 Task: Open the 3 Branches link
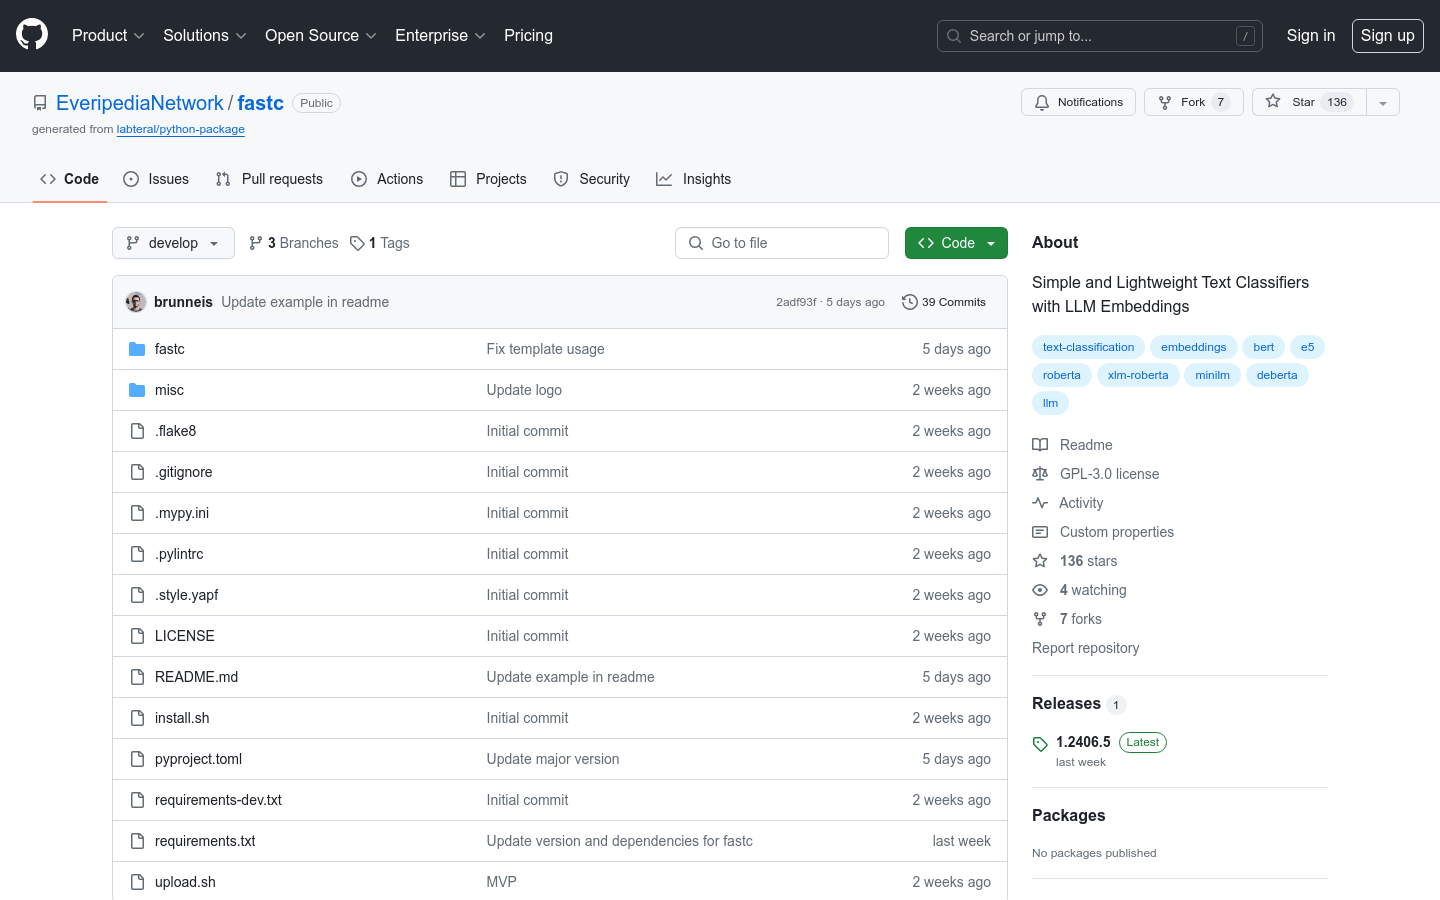tap(294, 243)
